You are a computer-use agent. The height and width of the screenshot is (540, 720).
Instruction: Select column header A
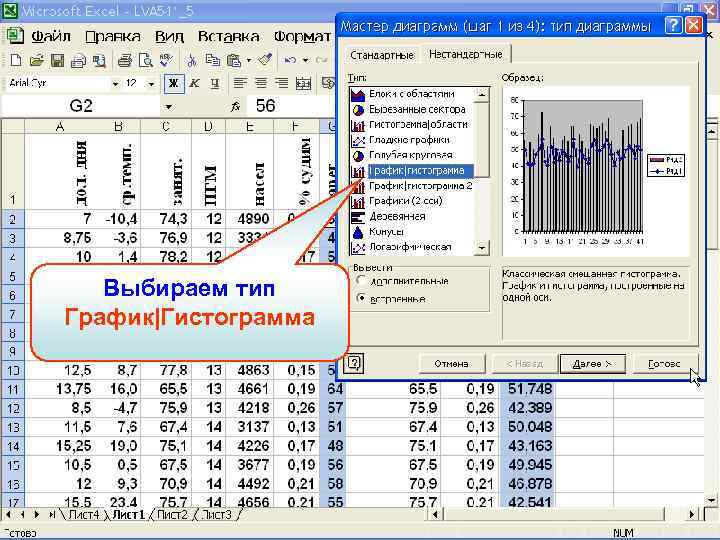coord(60,126)
